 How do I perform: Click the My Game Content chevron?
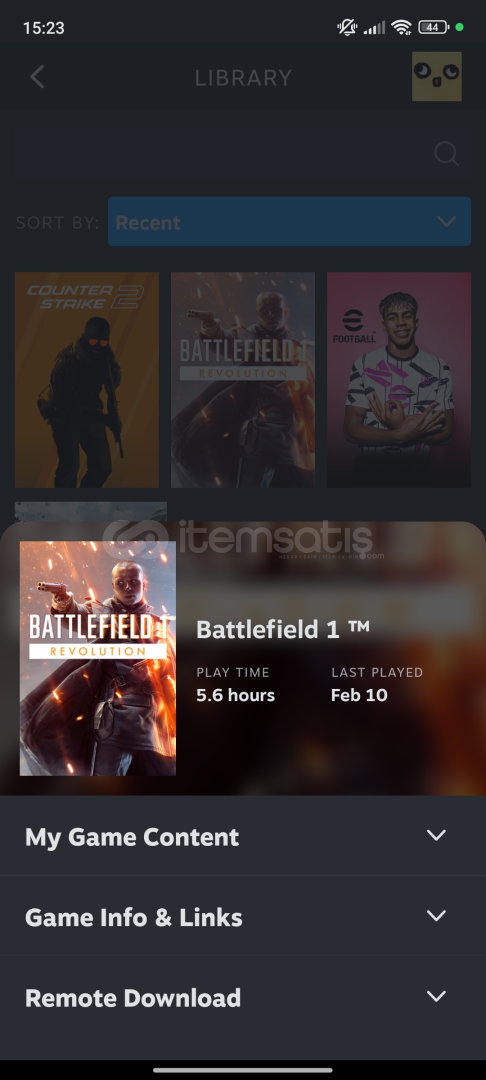point(436,835)
